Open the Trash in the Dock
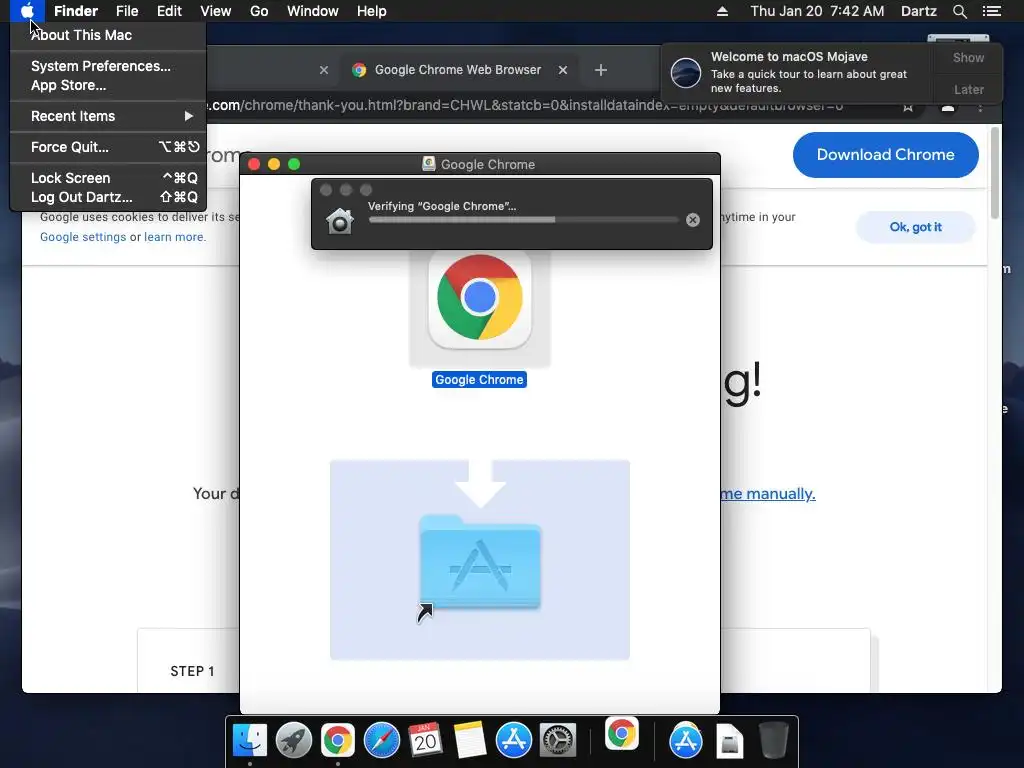Viewport: 1024px width, 768px height. pyautogui.click(x=774, y=740)
